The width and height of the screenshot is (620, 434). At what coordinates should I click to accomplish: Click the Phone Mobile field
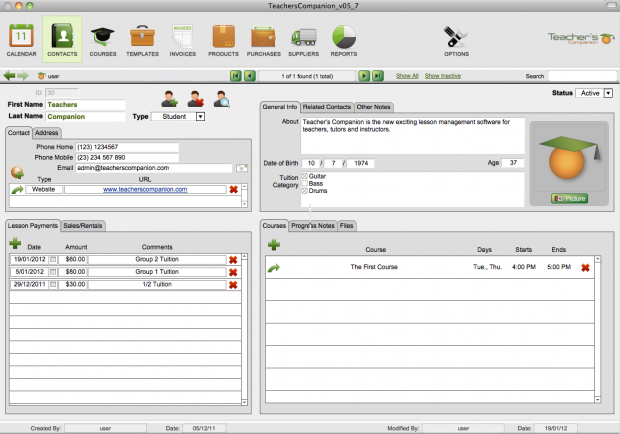click(127, 157)
